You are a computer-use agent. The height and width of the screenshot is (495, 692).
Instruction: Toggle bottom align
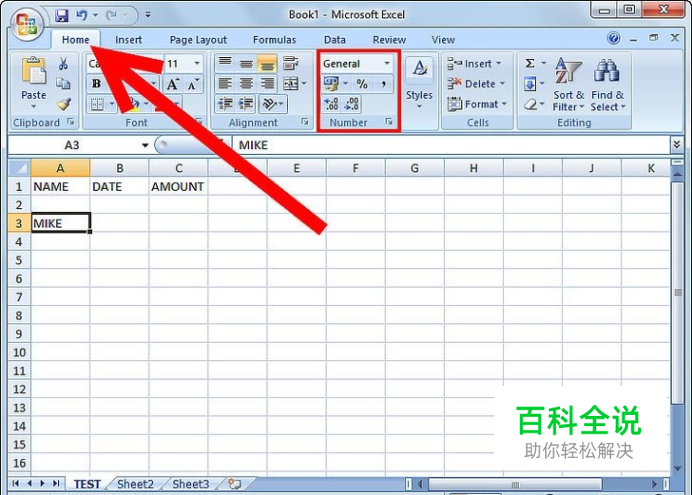click(x=267, y=64)
